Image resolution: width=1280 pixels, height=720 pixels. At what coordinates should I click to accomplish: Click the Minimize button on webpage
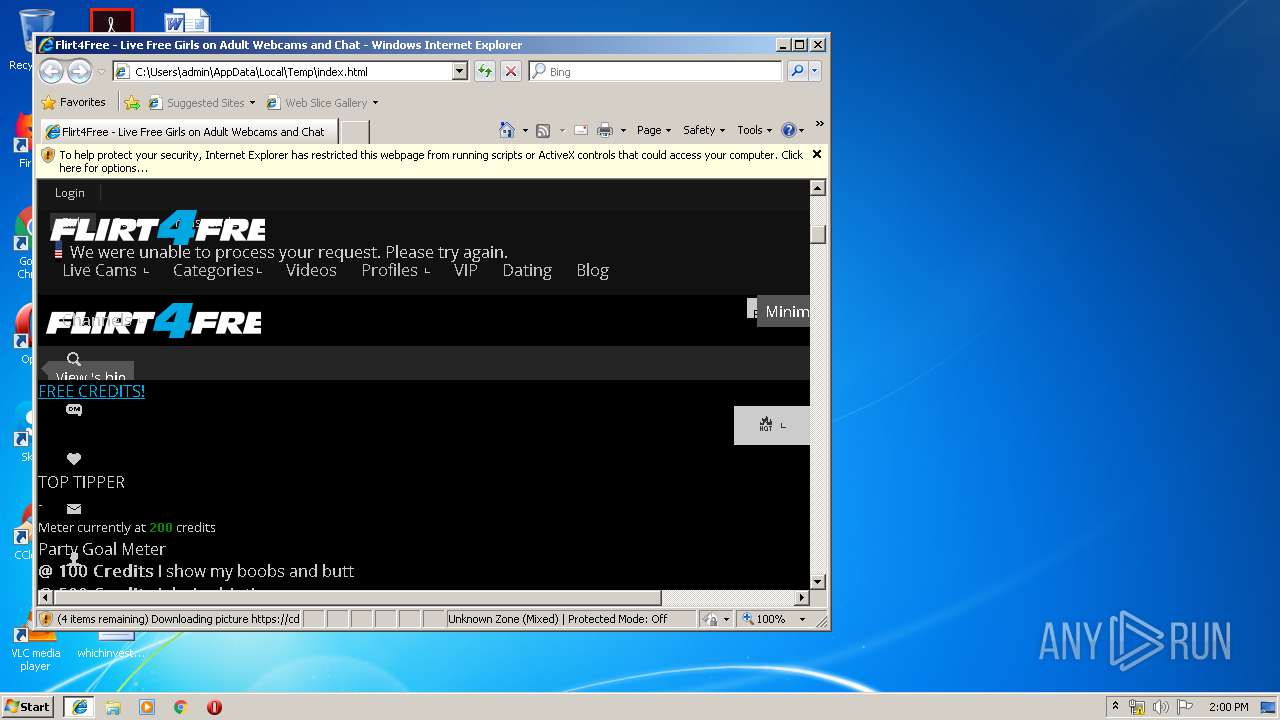coord(783,311)
